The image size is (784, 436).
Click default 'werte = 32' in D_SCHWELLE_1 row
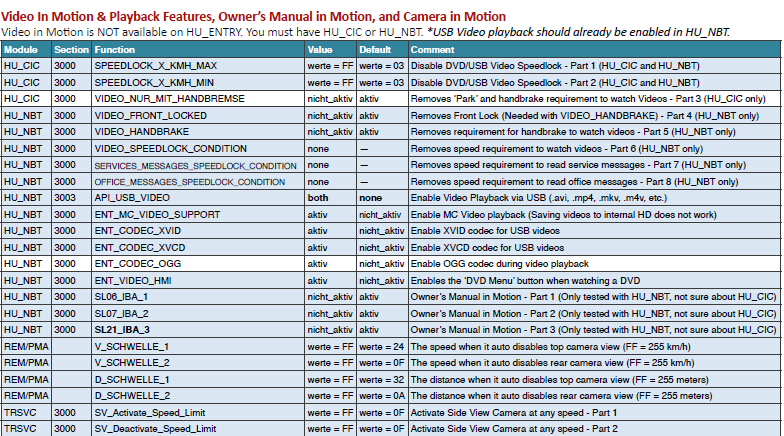click(x=382, y=380)
